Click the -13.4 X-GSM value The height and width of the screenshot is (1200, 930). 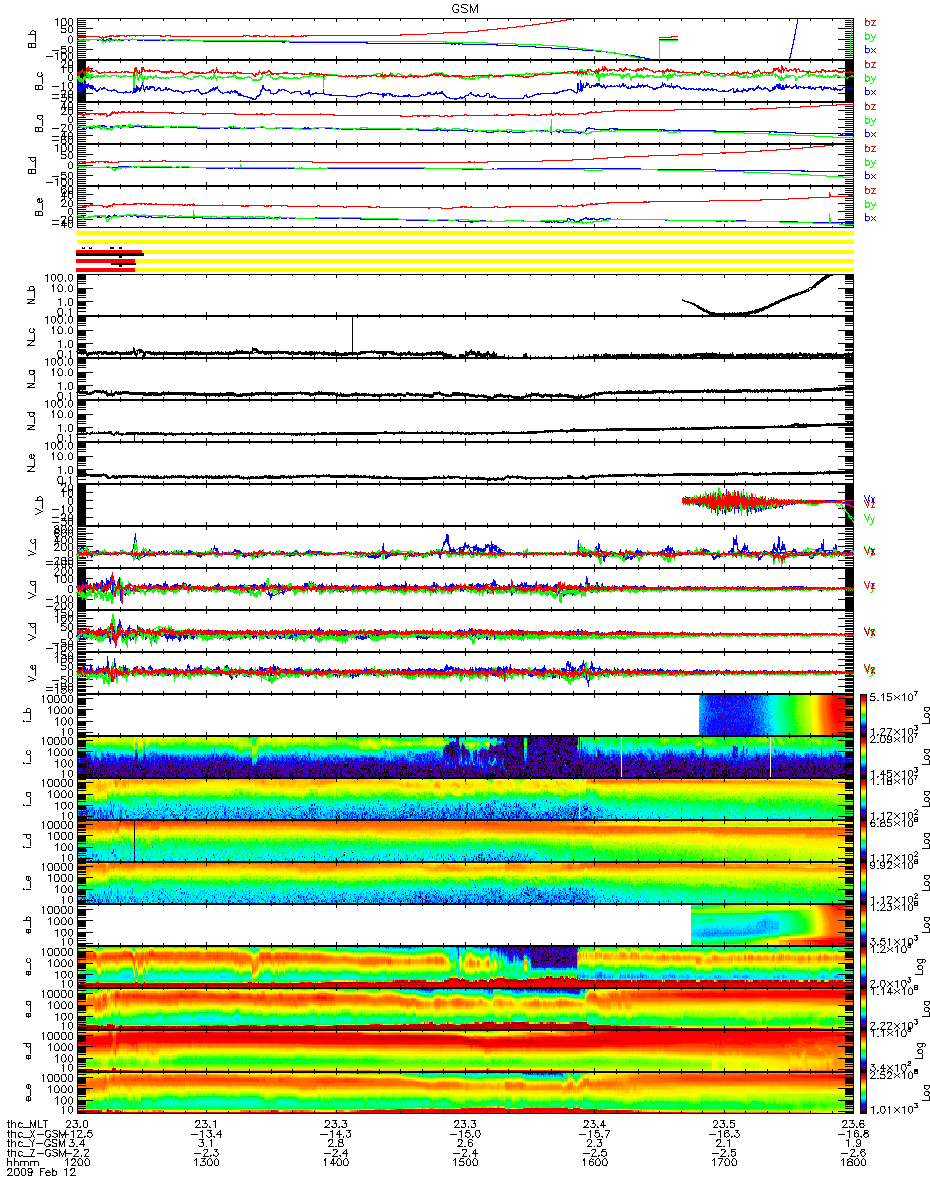tap(208, 1135)
